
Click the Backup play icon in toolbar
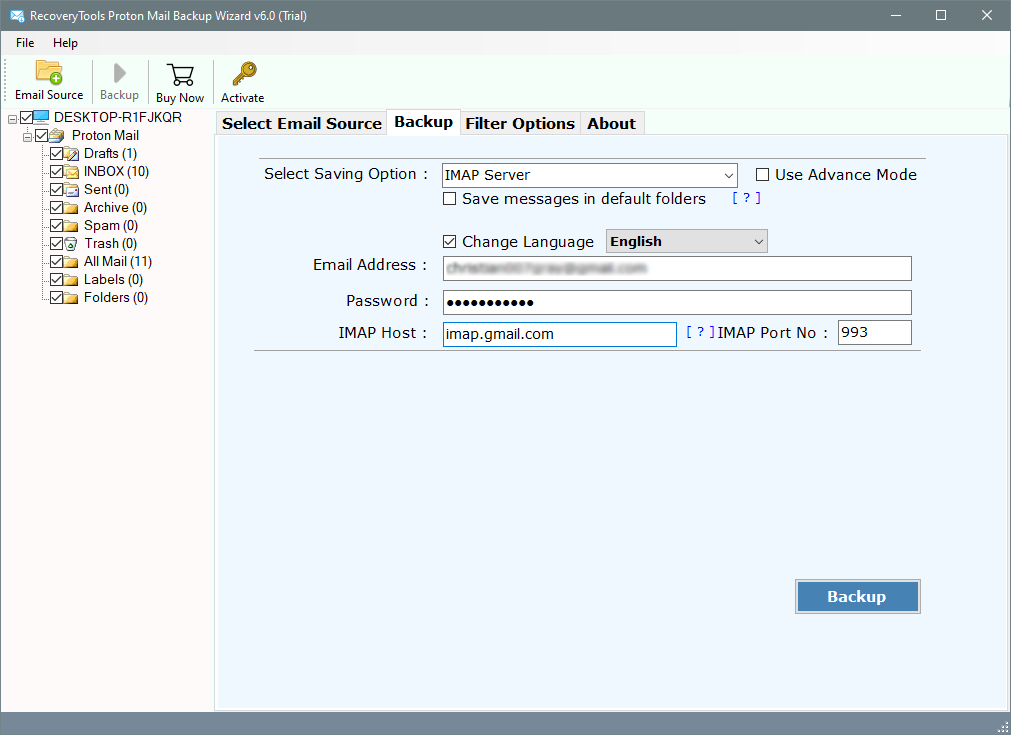119,73
